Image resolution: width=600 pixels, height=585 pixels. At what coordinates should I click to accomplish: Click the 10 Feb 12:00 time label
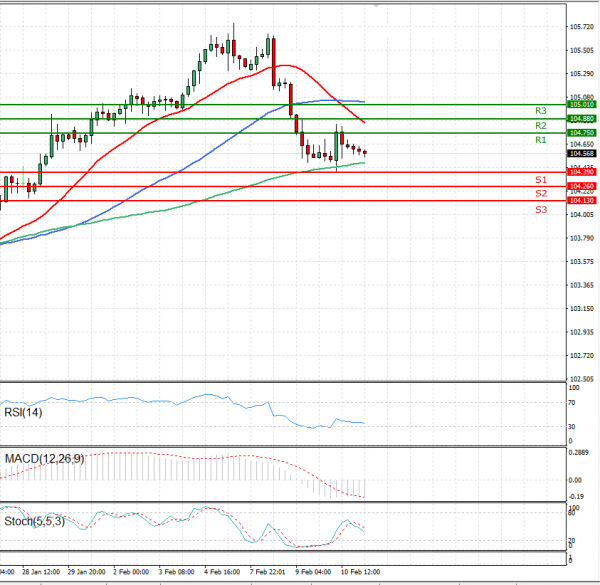coord(360,572)
